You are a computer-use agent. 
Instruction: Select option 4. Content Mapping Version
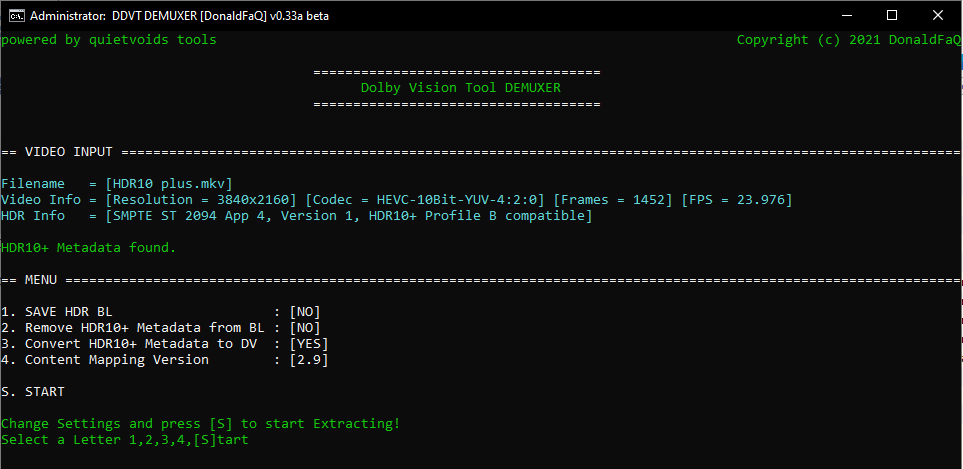(x=105, y=360)
